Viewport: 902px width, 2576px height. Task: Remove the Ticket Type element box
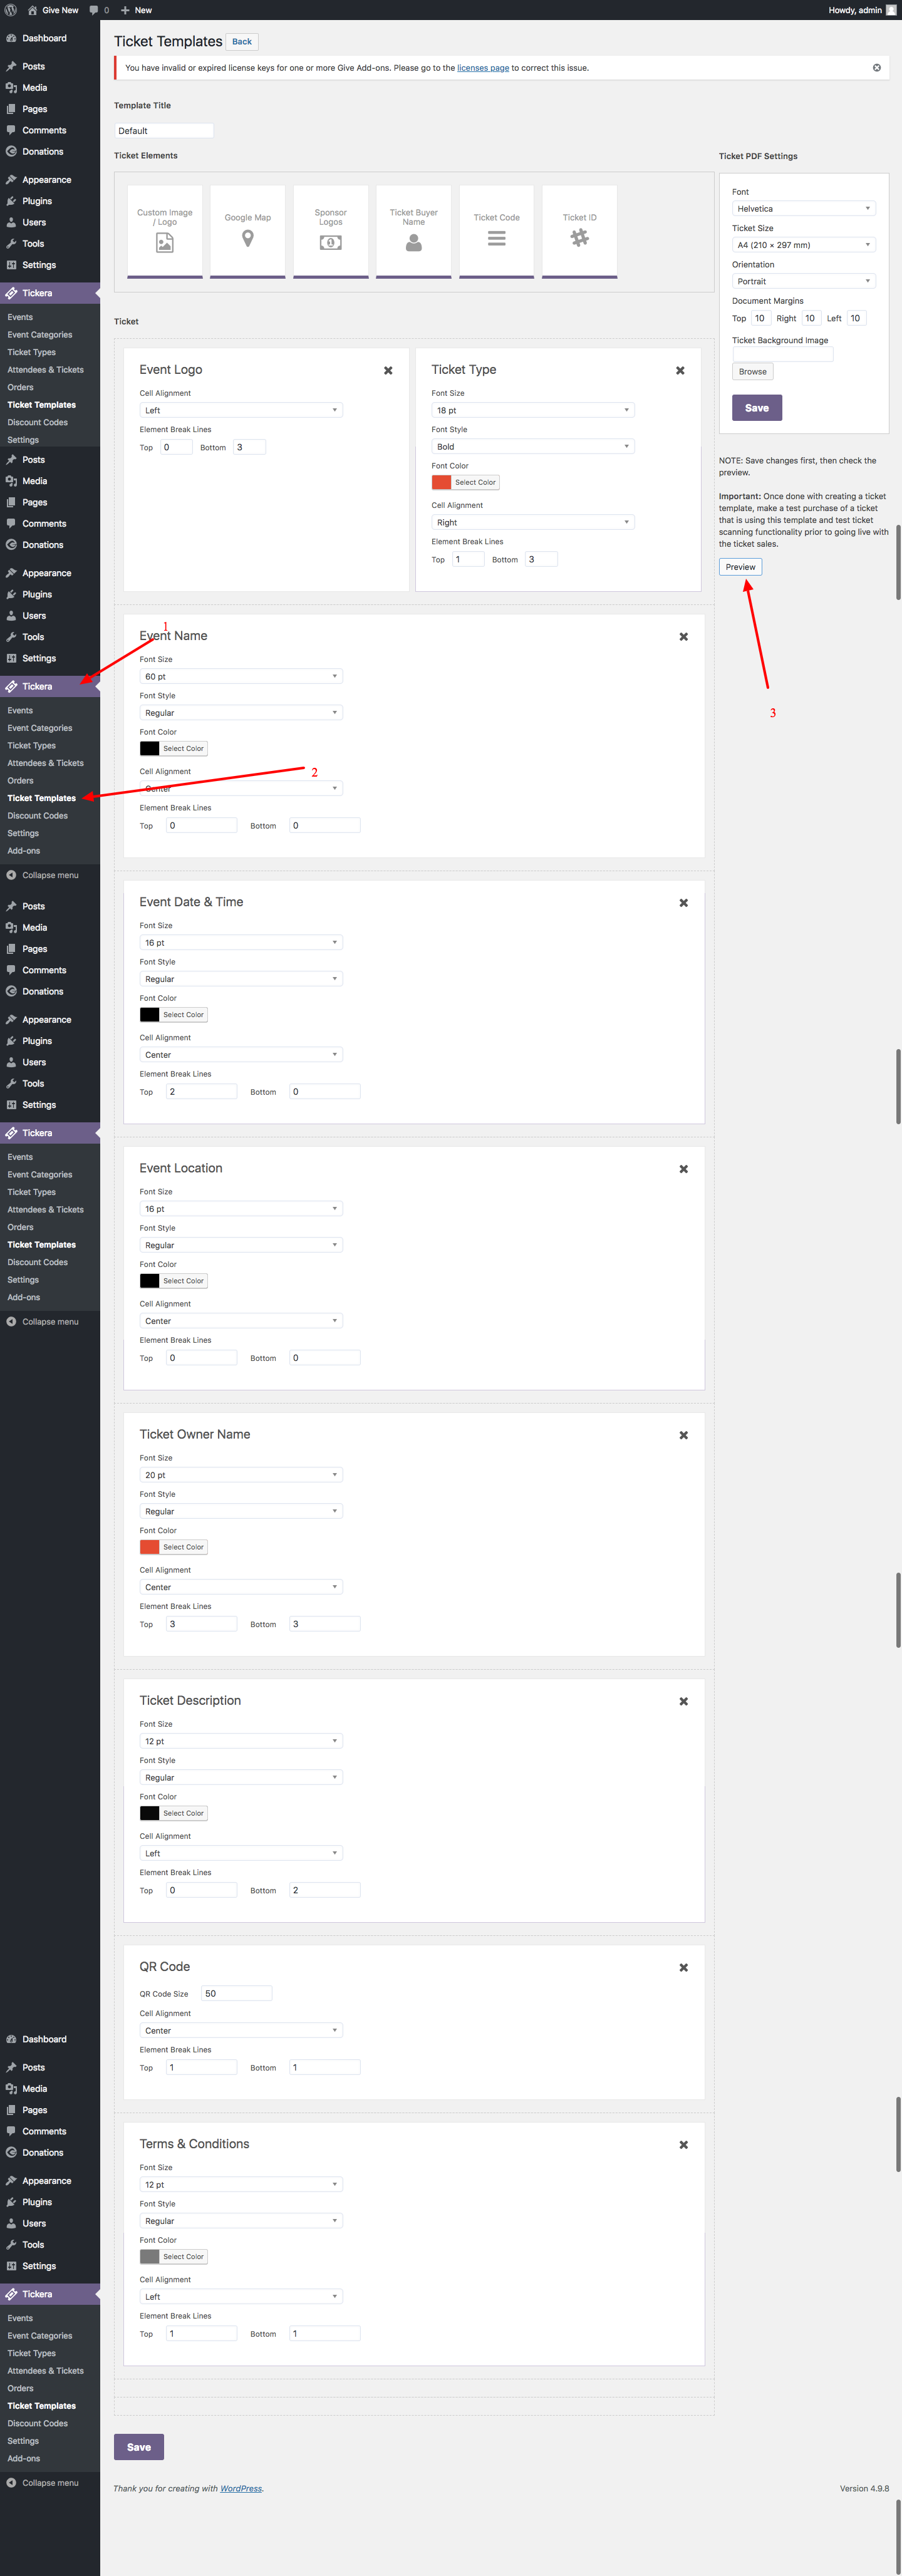point(680,370)
